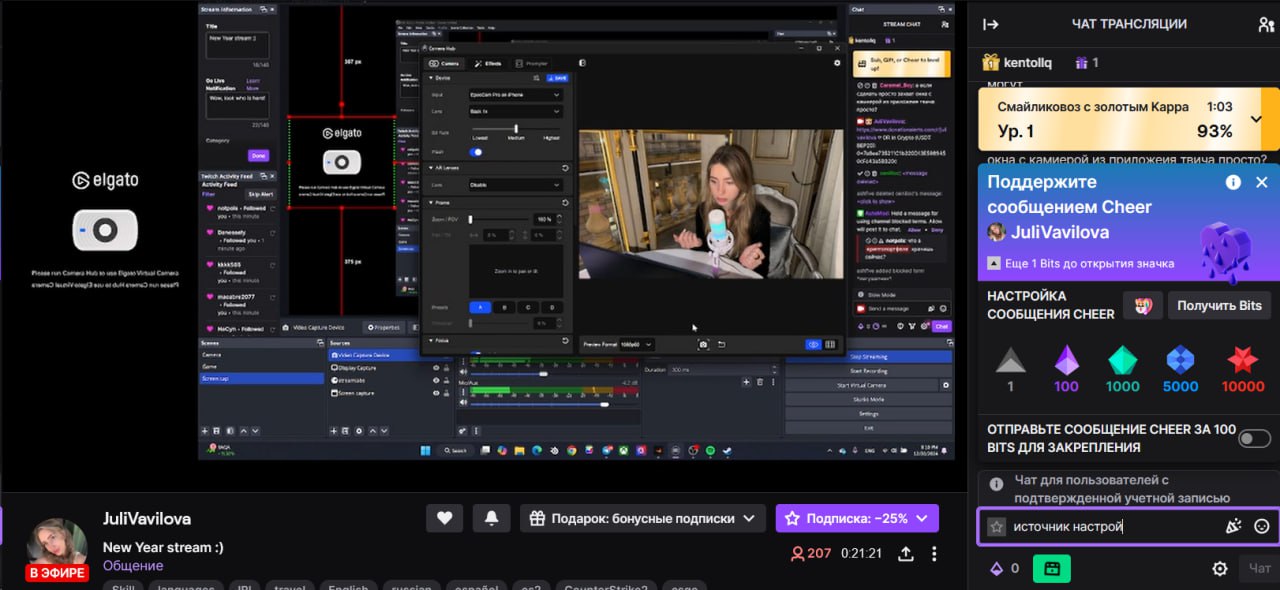Show info about Cheer support
The image size is (1280, 590).
(x=1233, y=182)
